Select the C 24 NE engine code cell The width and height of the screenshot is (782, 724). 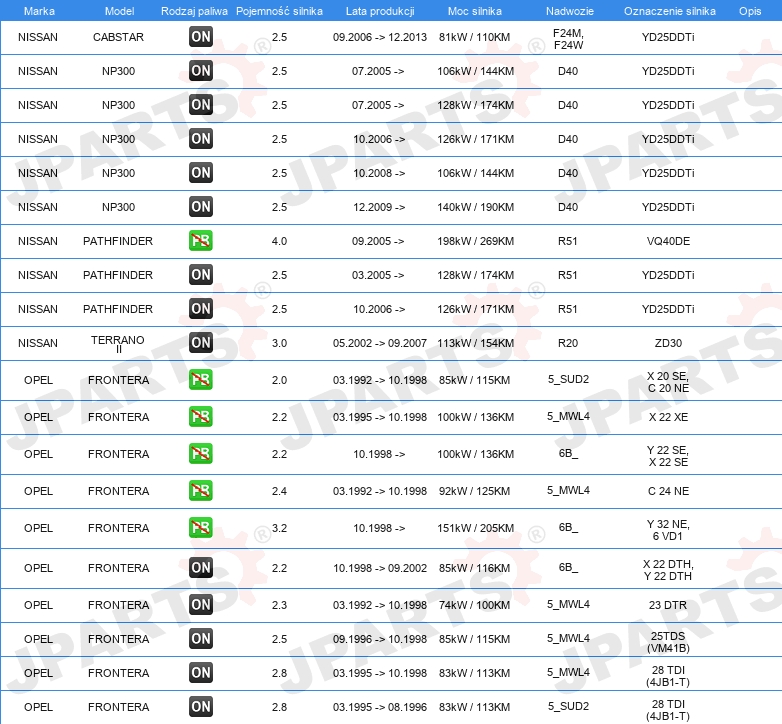coord(668,491)
